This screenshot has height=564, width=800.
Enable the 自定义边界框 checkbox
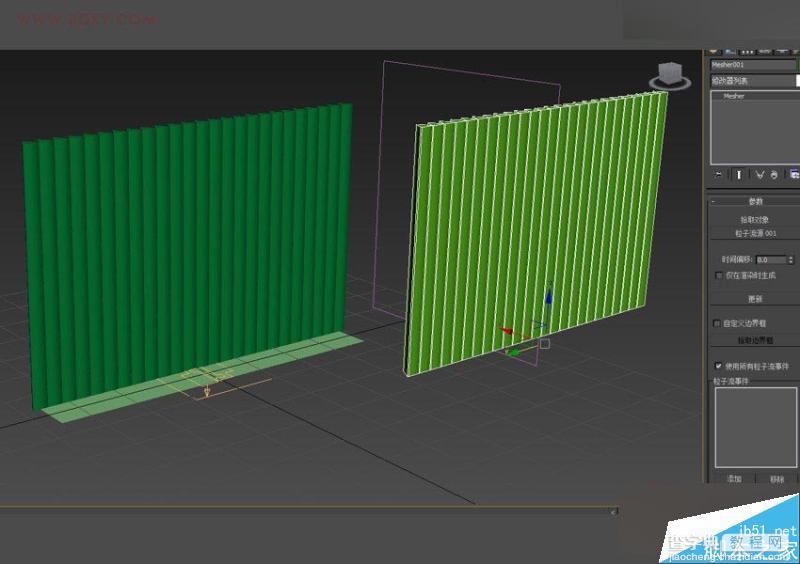717,324
